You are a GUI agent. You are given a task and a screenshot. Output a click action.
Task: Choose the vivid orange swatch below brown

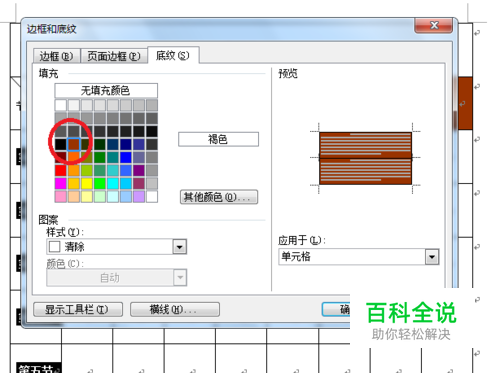[x=74, y=157]
